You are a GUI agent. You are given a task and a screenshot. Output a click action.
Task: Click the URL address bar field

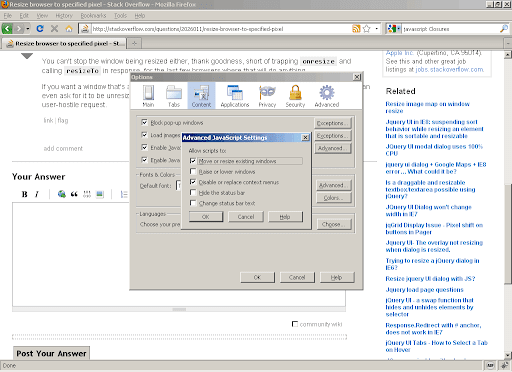click(x=220, y=29)
